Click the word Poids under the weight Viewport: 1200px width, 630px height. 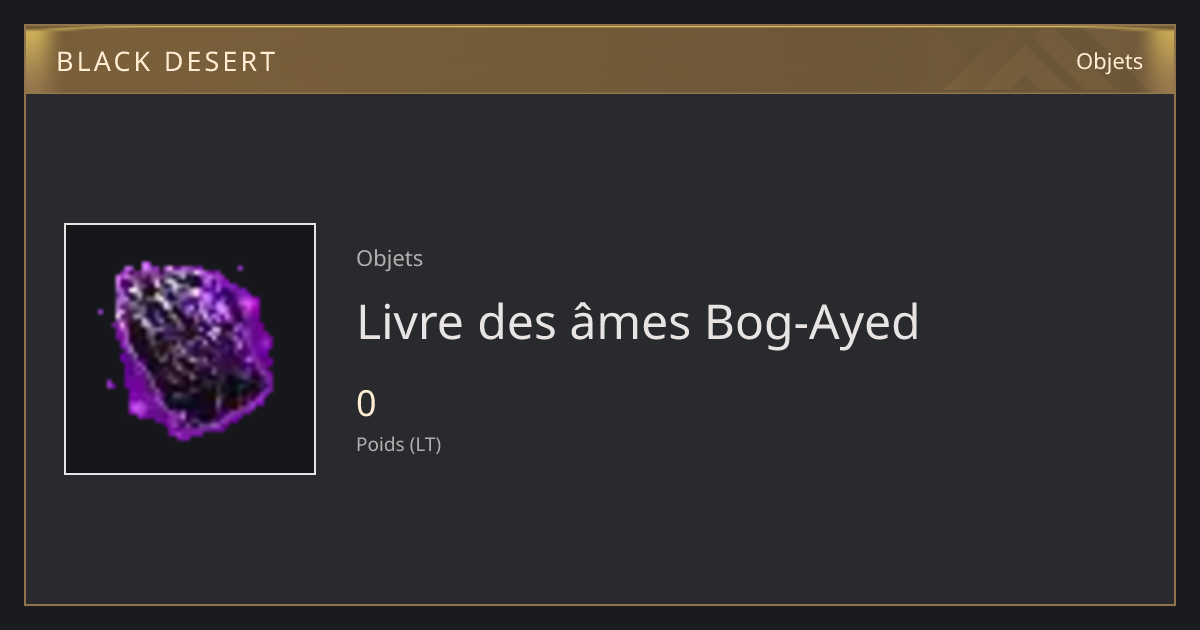tap(380, 444)
